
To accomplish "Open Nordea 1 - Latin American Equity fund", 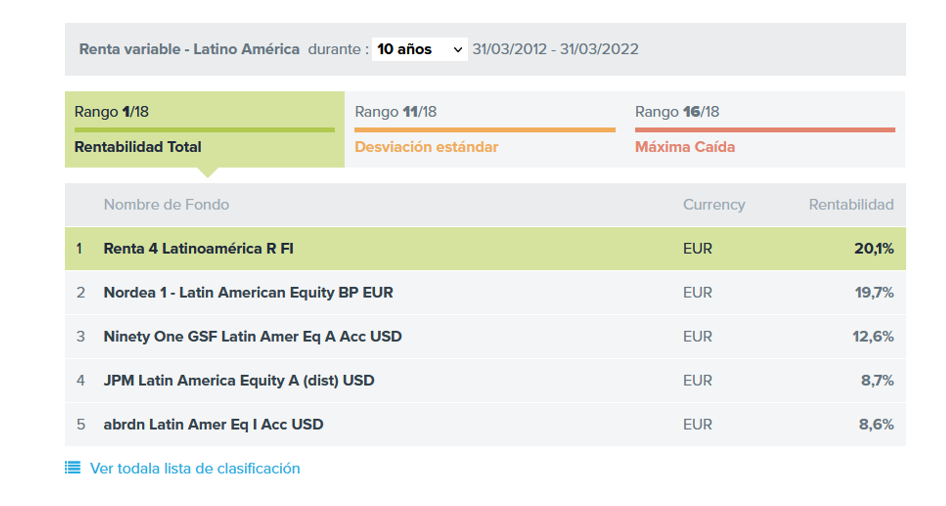I will tap(248, 293).
